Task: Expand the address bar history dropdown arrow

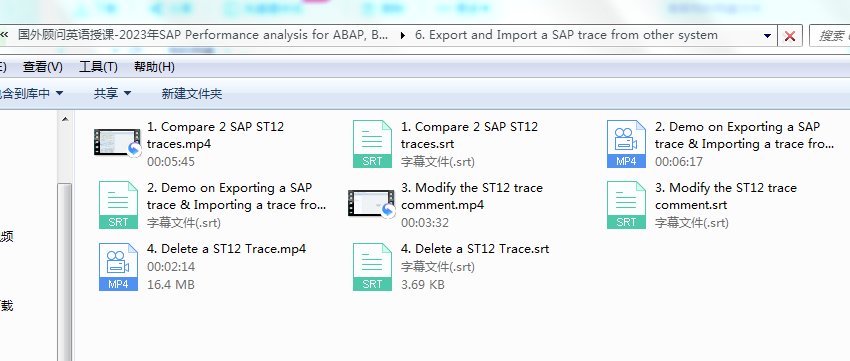Action: [x=767, y=36]
